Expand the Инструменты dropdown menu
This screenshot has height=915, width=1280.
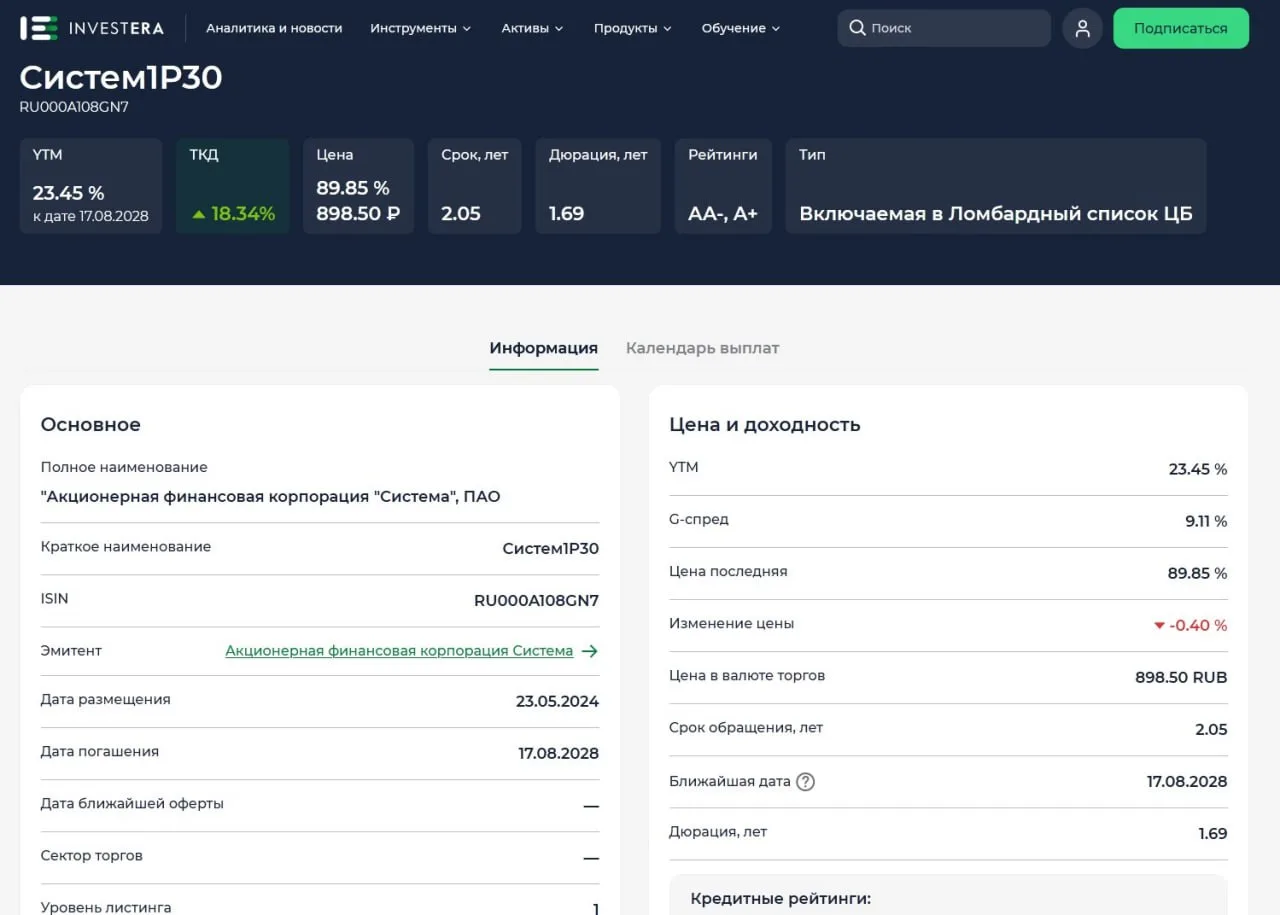pos(420,28)
